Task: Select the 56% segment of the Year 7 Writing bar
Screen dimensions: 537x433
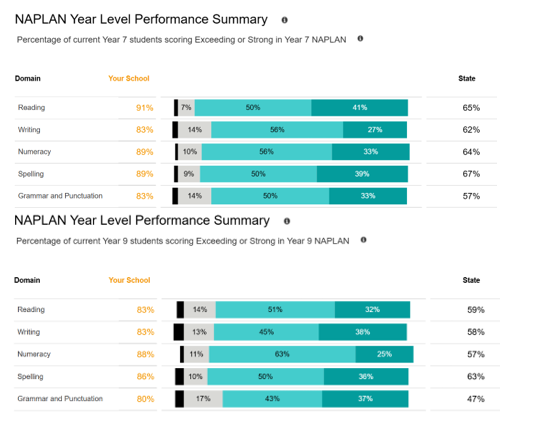Action: tap(277, 130)
